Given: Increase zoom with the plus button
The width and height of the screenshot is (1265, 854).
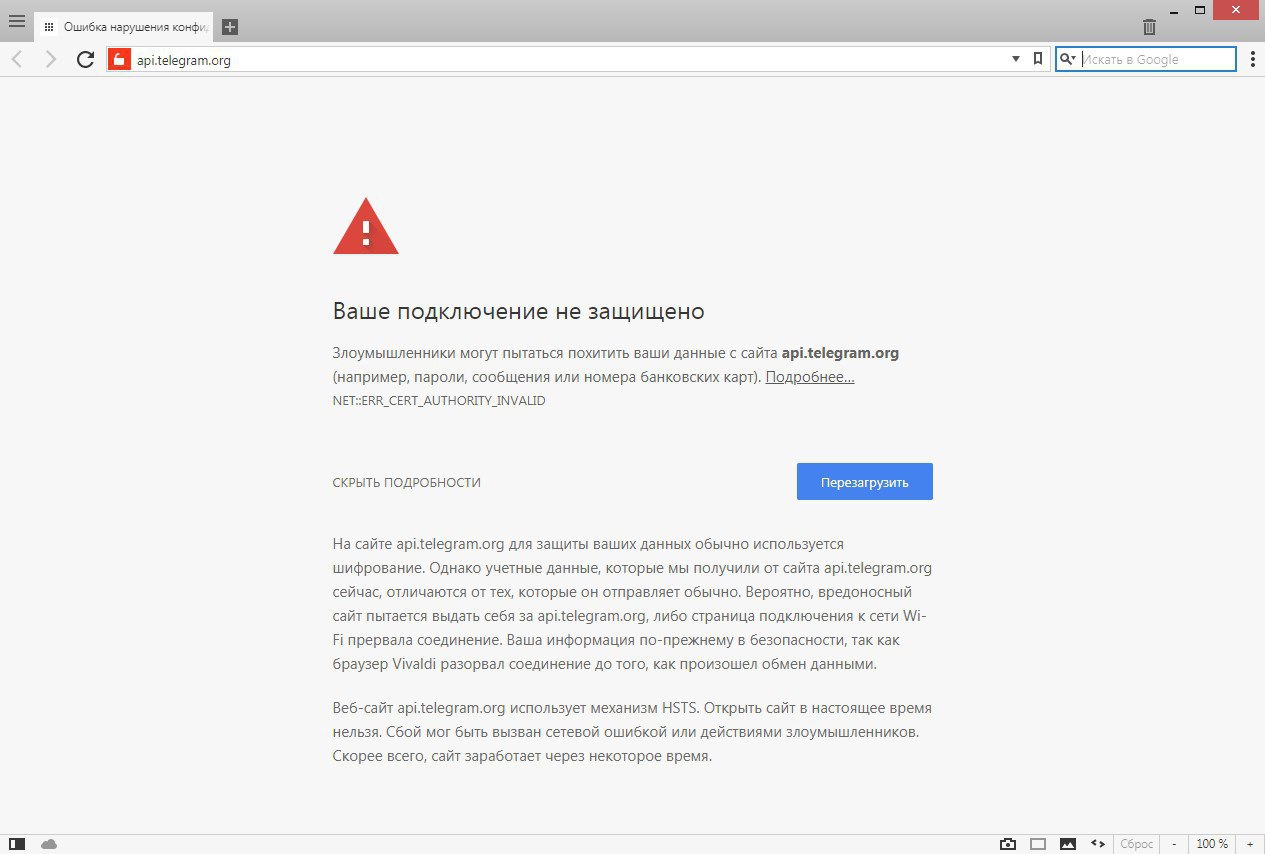Looking at the screenshot, I should [1250, 844].
